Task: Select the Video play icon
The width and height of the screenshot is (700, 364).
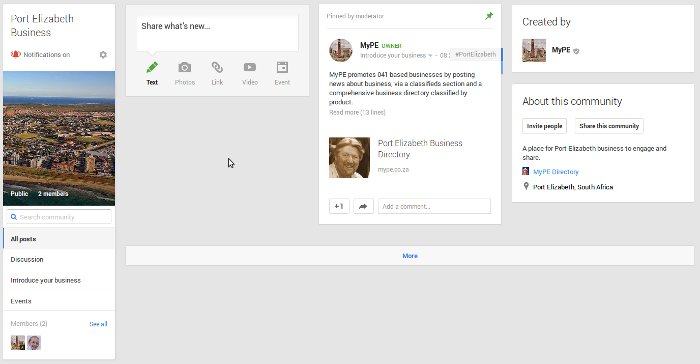Action: [x=250, y=67]
